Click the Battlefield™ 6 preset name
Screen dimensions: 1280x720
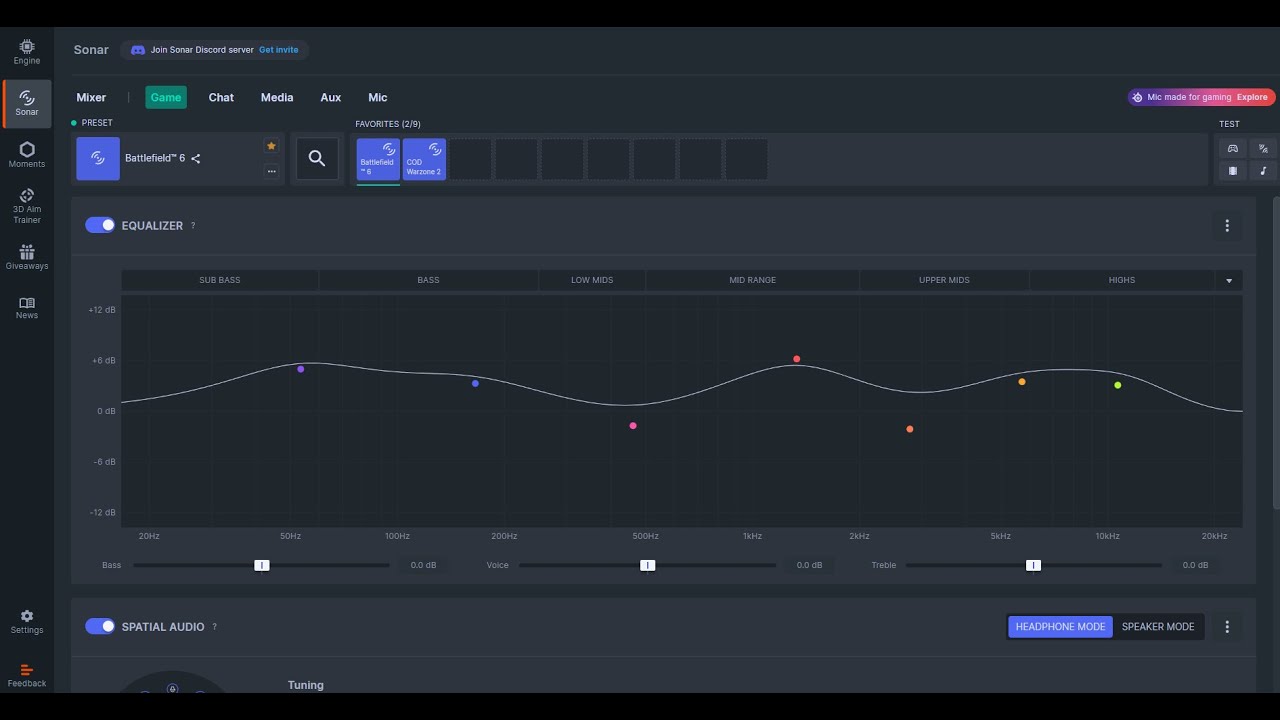[x=155, y=158]
